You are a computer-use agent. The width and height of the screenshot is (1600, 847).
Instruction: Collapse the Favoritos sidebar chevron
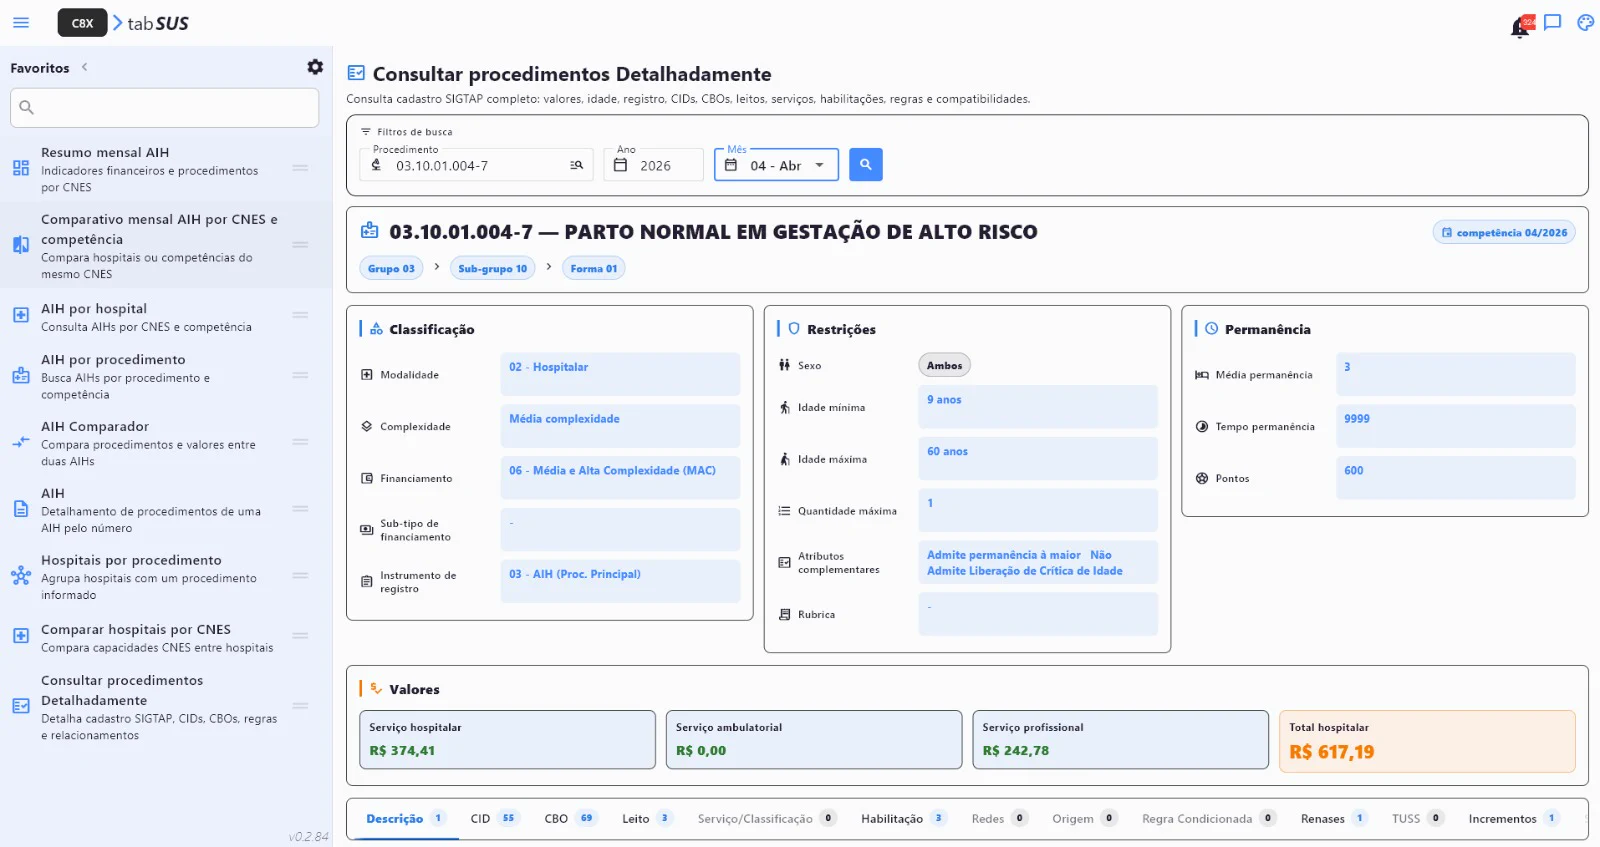point(85,67)
